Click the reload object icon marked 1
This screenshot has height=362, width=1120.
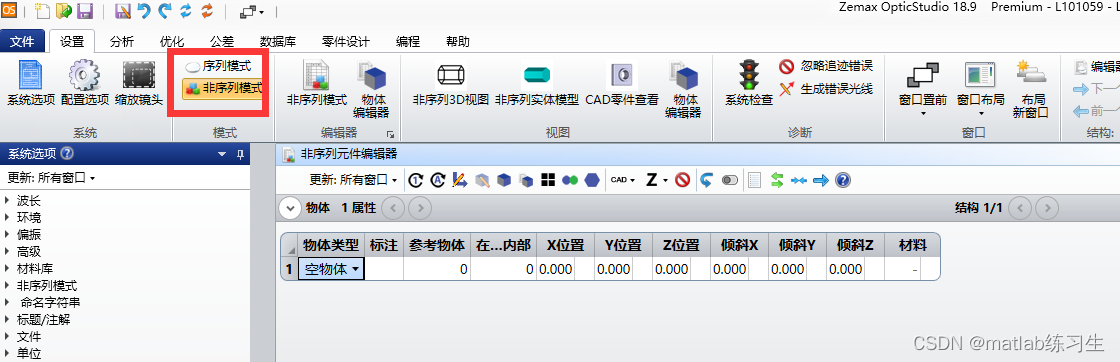pos(416,180)
